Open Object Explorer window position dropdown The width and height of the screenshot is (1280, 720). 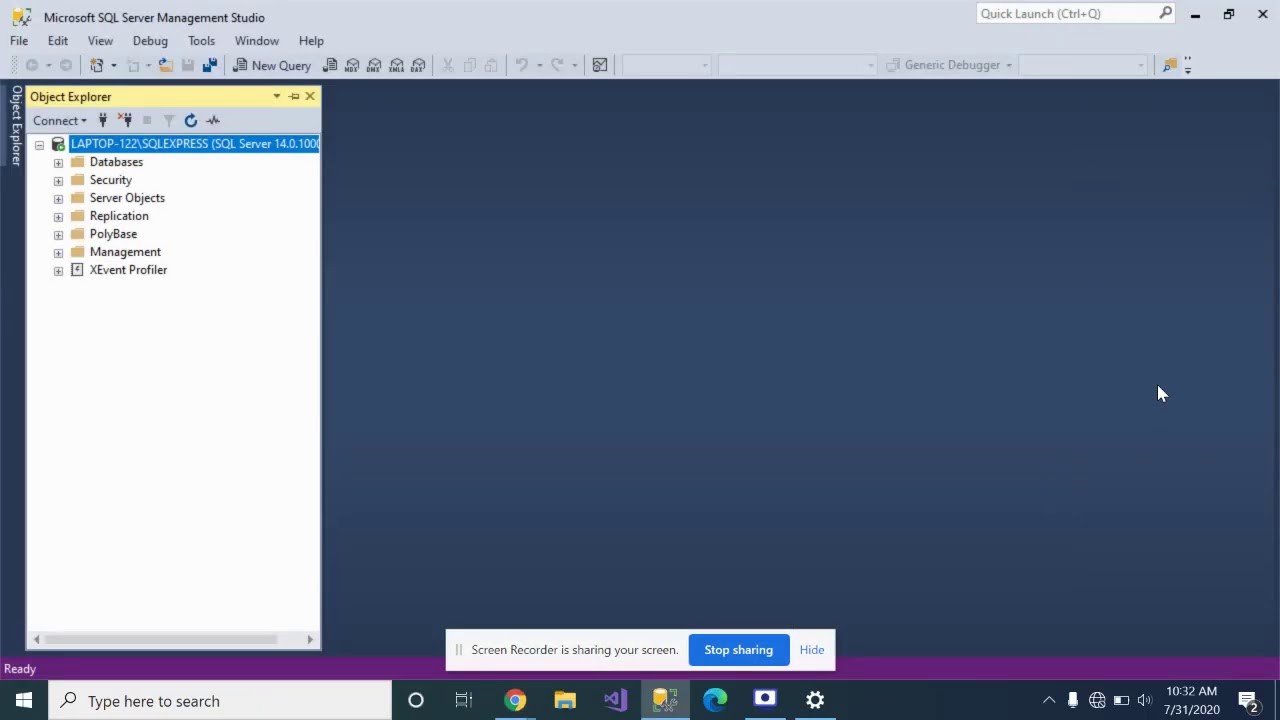point(277,96)
